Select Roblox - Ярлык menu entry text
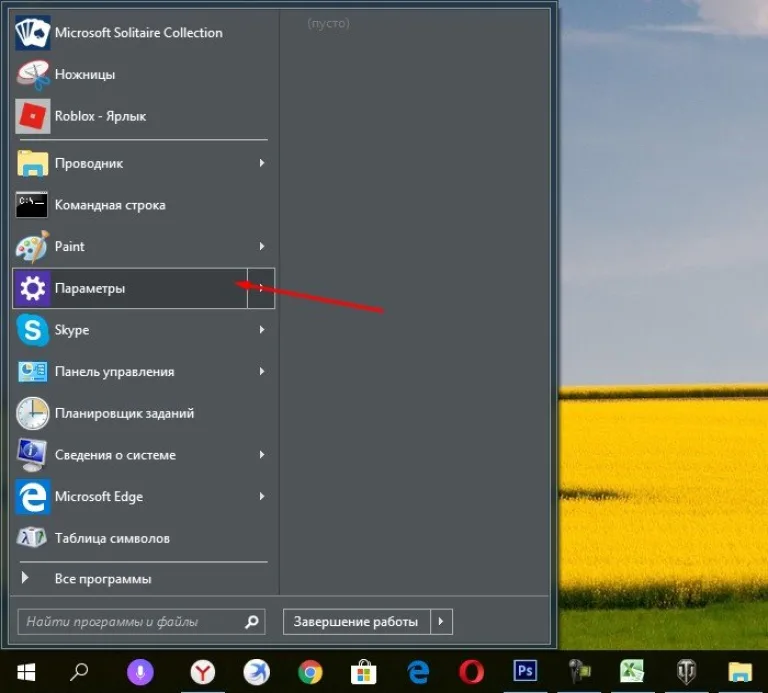 click(x=100, y=116)
